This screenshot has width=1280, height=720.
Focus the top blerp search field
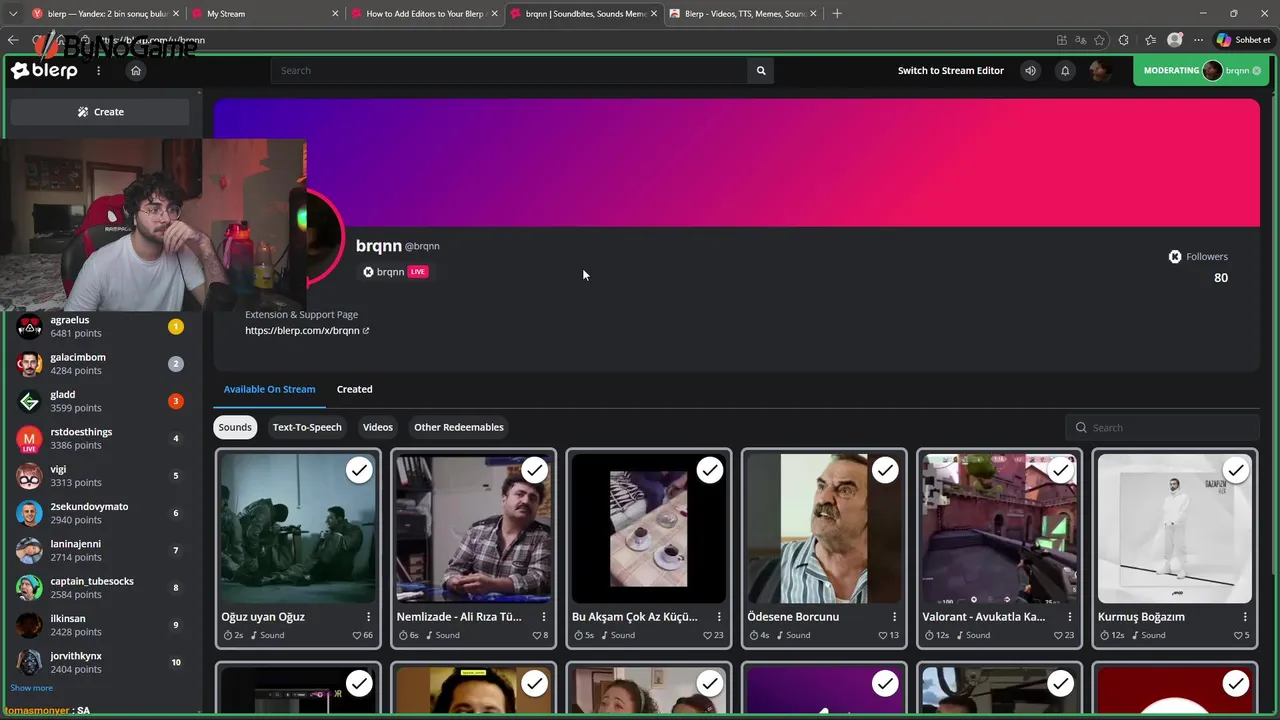(x=509, y=71)
